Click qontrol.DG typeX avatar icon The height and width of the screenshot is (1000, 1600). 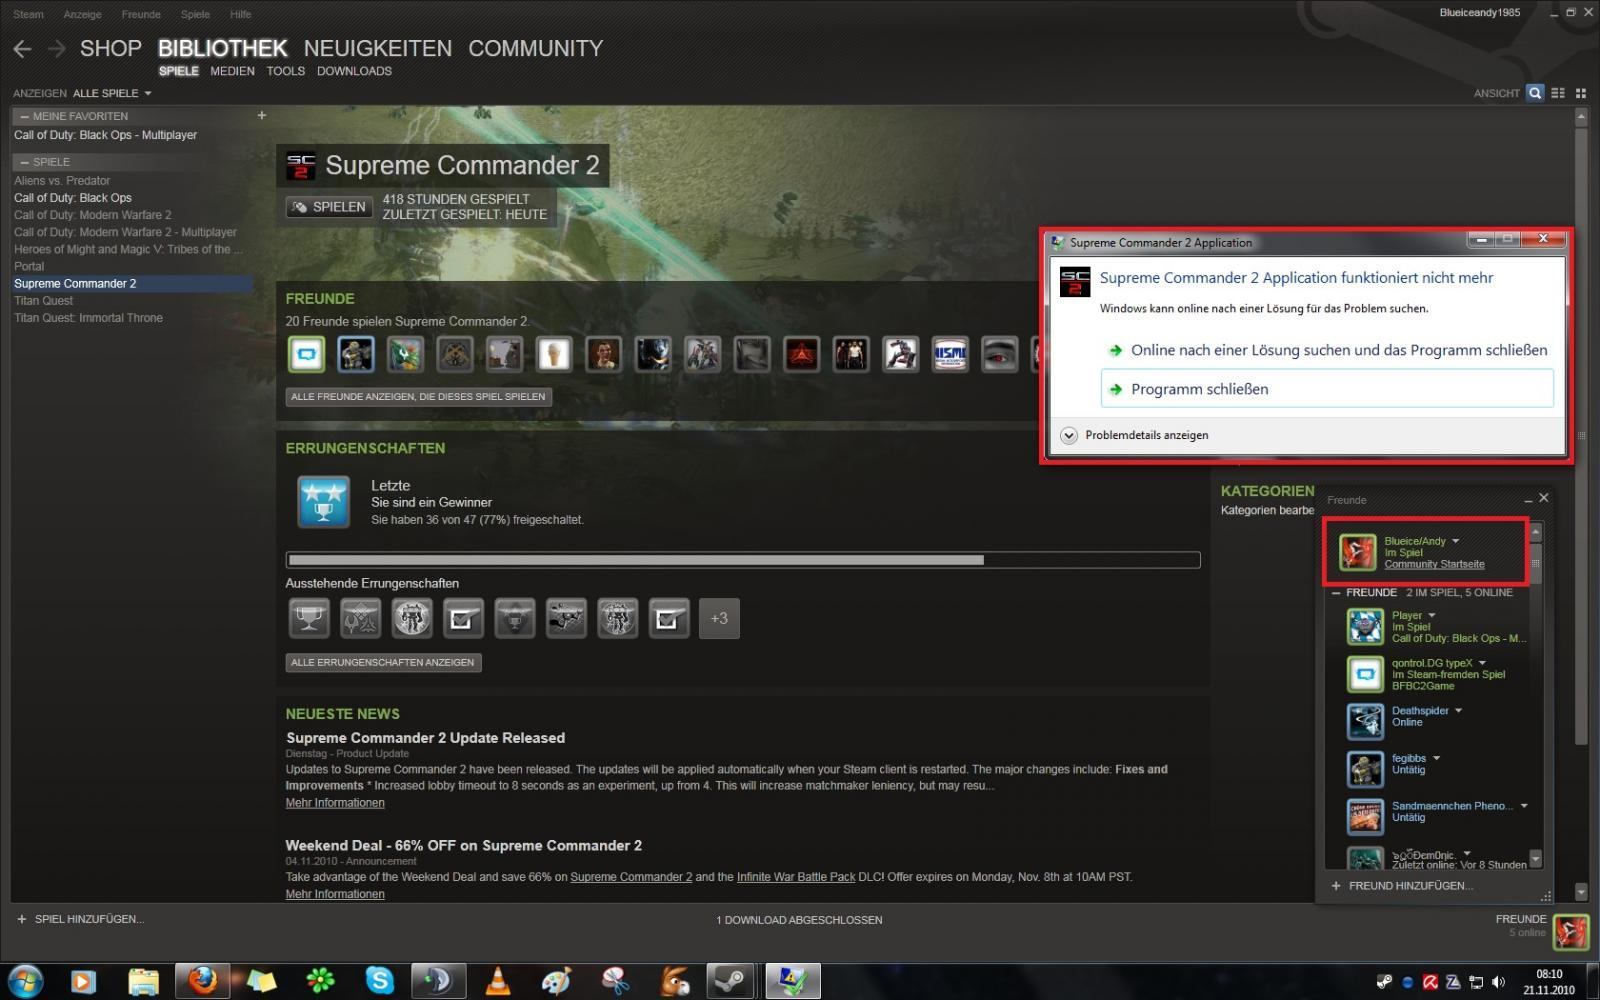[x=1365, y=674]
